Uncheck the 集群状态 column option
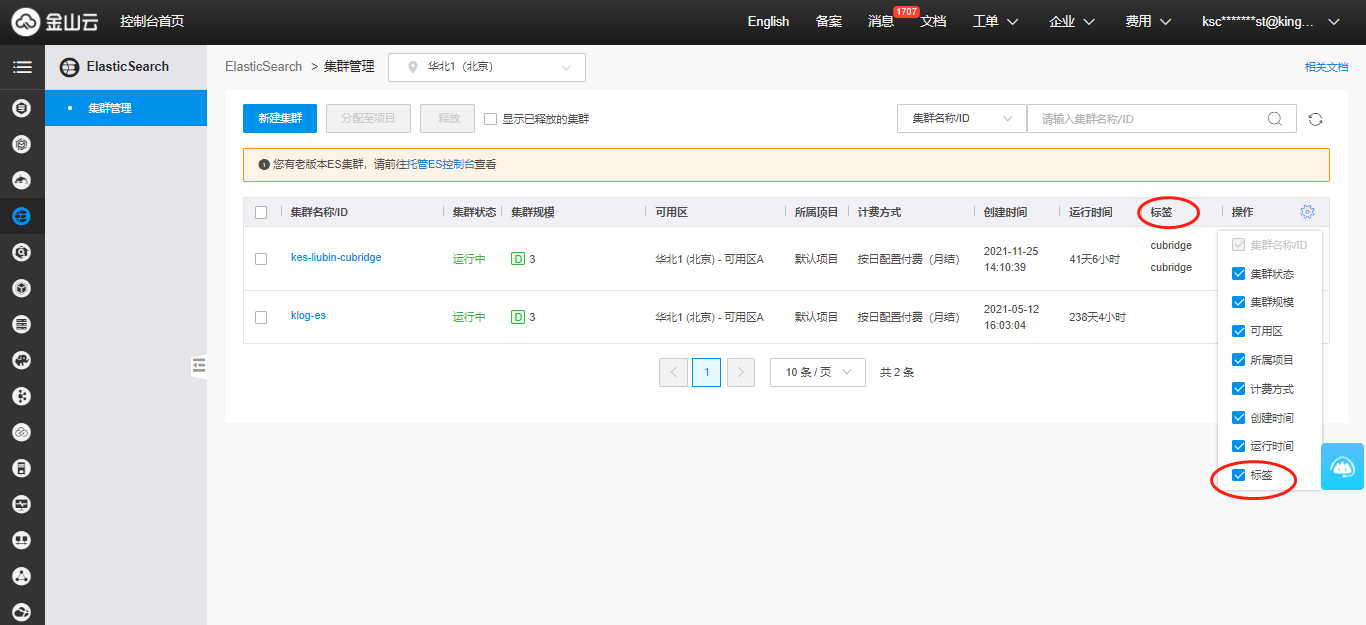 [x=1239, y=274]
